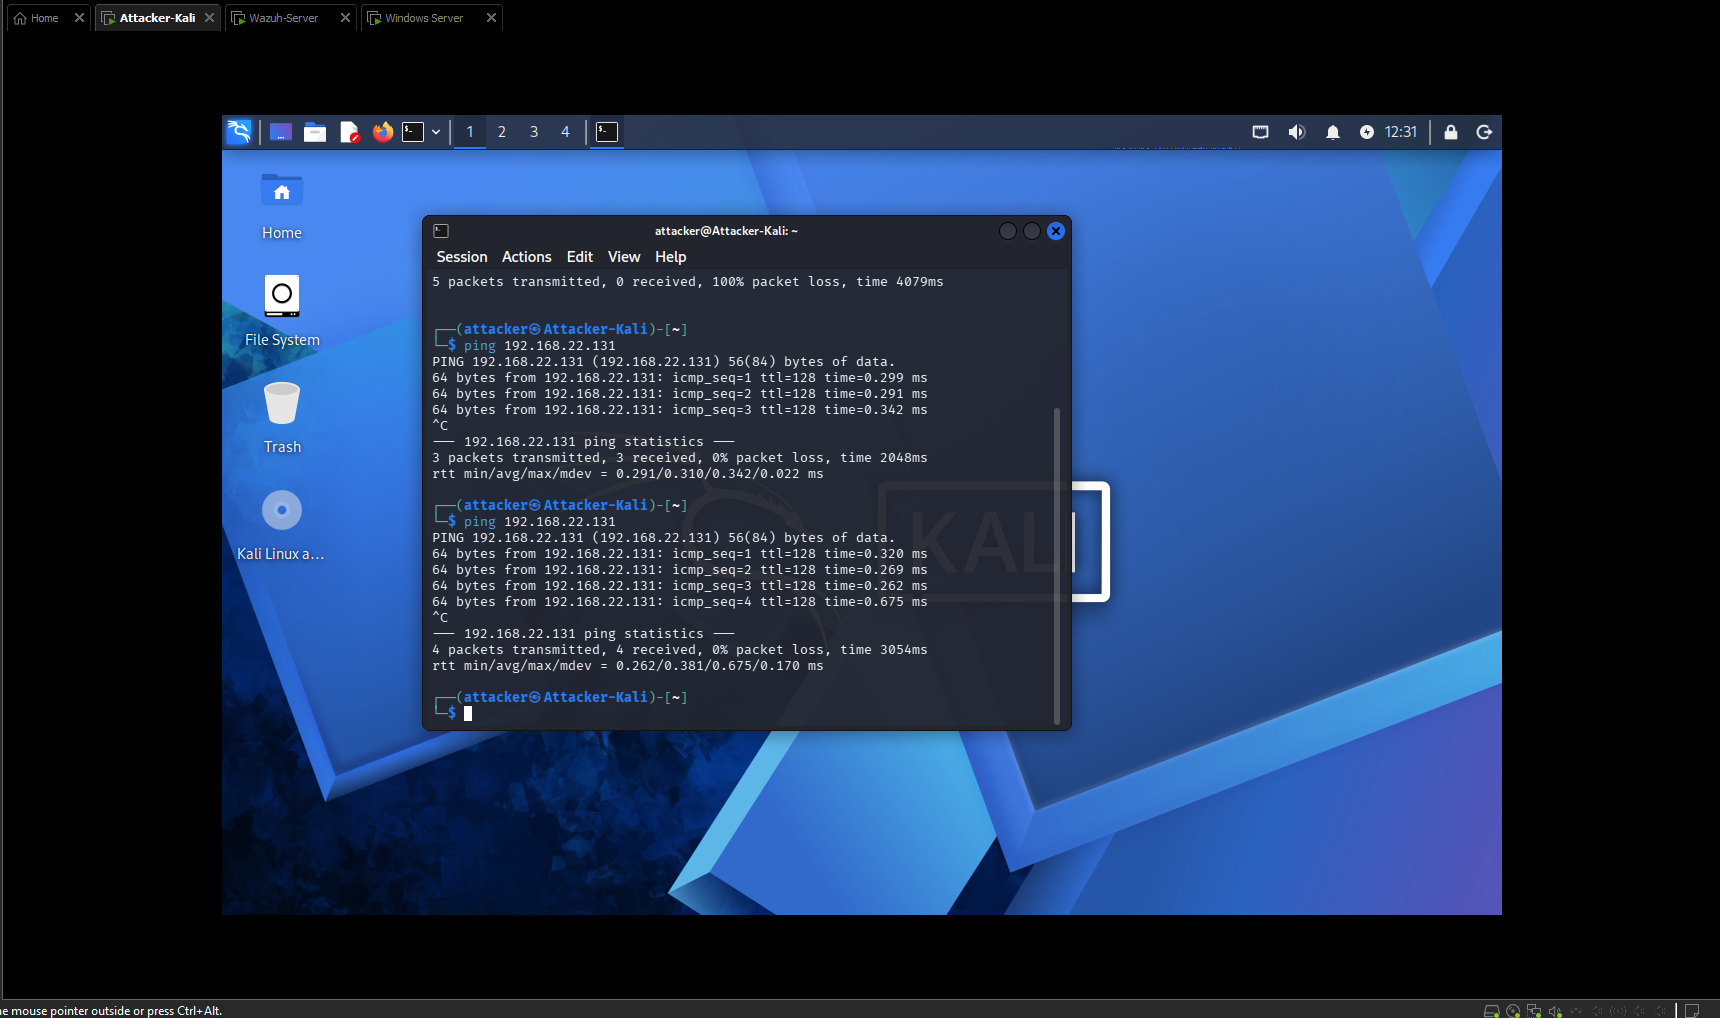The width and height of the screenshot is (1720, 1018).
Task: Click the terminal window title bar icon
Action: [441, 231]
